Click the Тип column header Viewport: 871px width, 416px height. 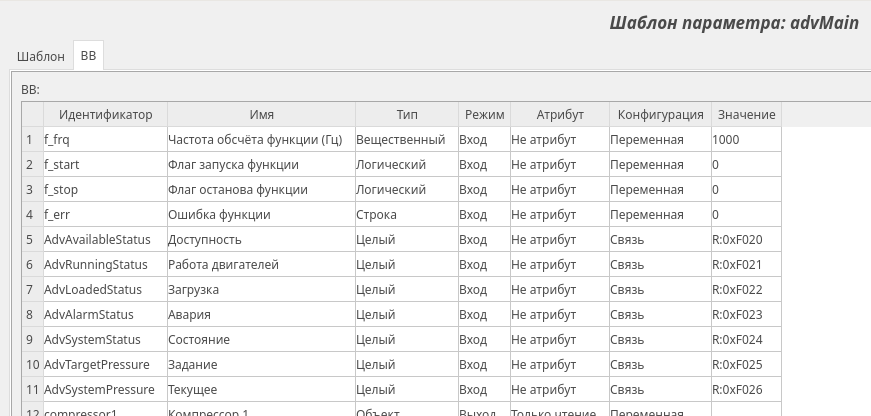click(407, 115)
